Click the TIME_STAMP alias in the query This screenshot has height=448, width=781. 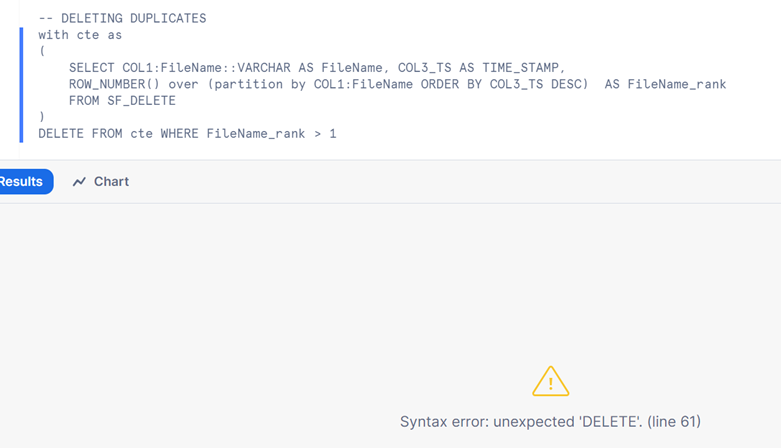point(521,68)
